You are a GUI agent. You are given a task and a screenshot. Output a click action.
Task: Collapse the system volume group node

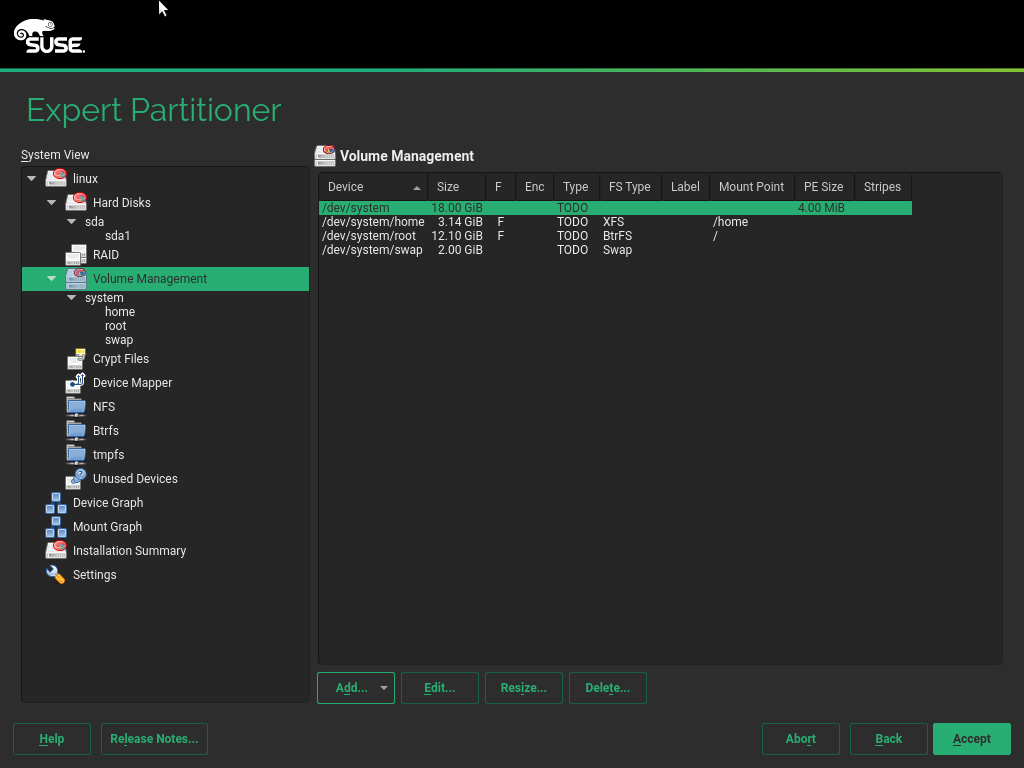click(72, 298)
